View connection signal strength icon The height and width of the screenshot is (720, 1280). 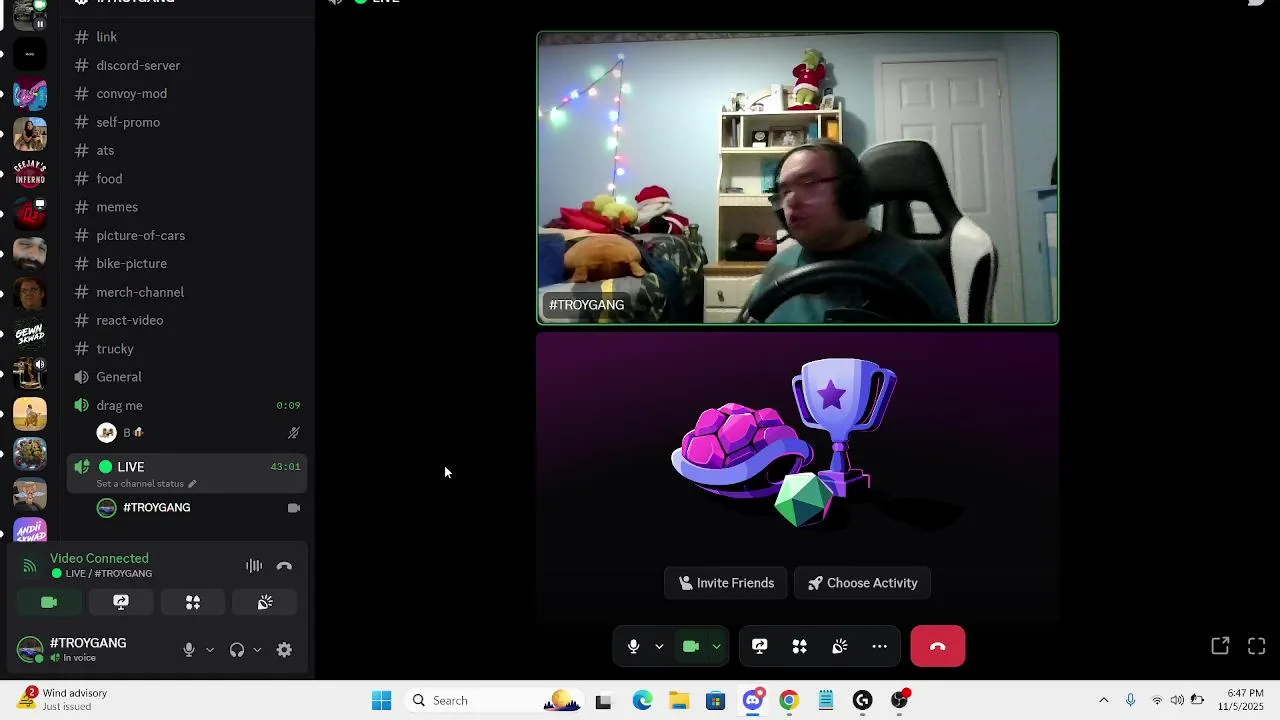pyautogui.click(x=29, y=566)
